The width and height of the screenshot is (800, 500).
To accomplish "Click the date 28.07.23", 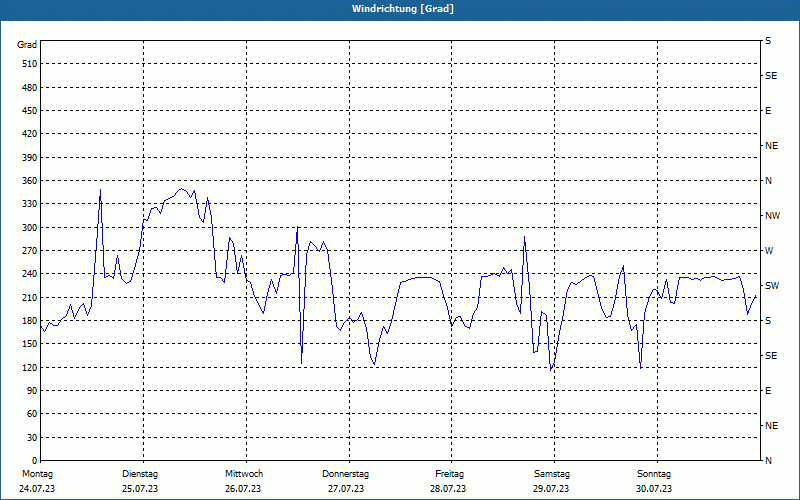I will pyautogui.click(x=448, y=489).
